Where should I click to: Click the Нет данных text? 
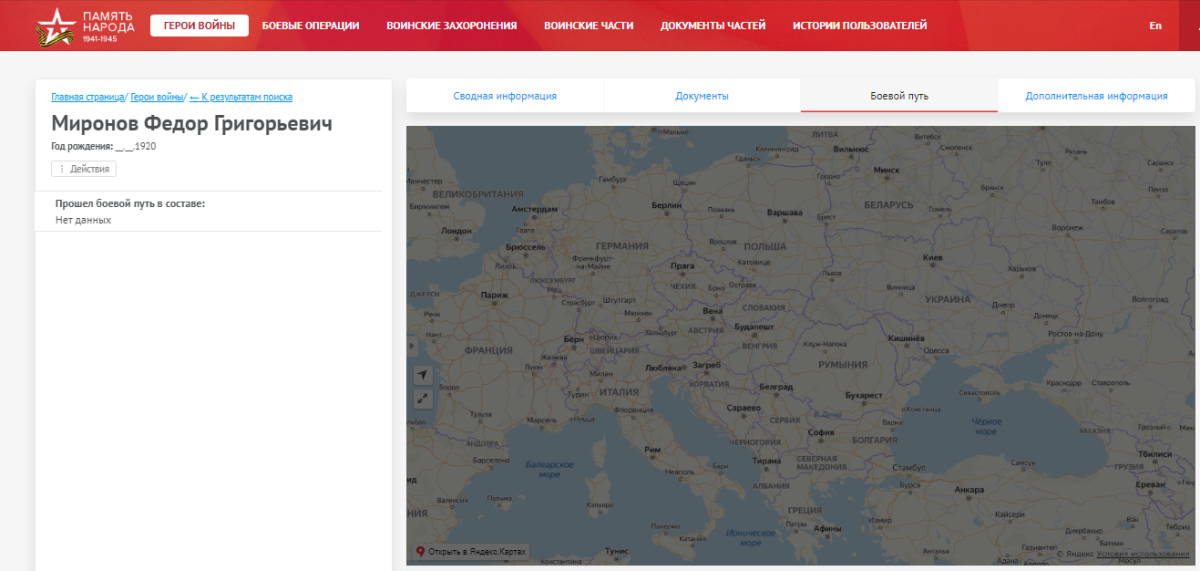[x=83, y=220]
